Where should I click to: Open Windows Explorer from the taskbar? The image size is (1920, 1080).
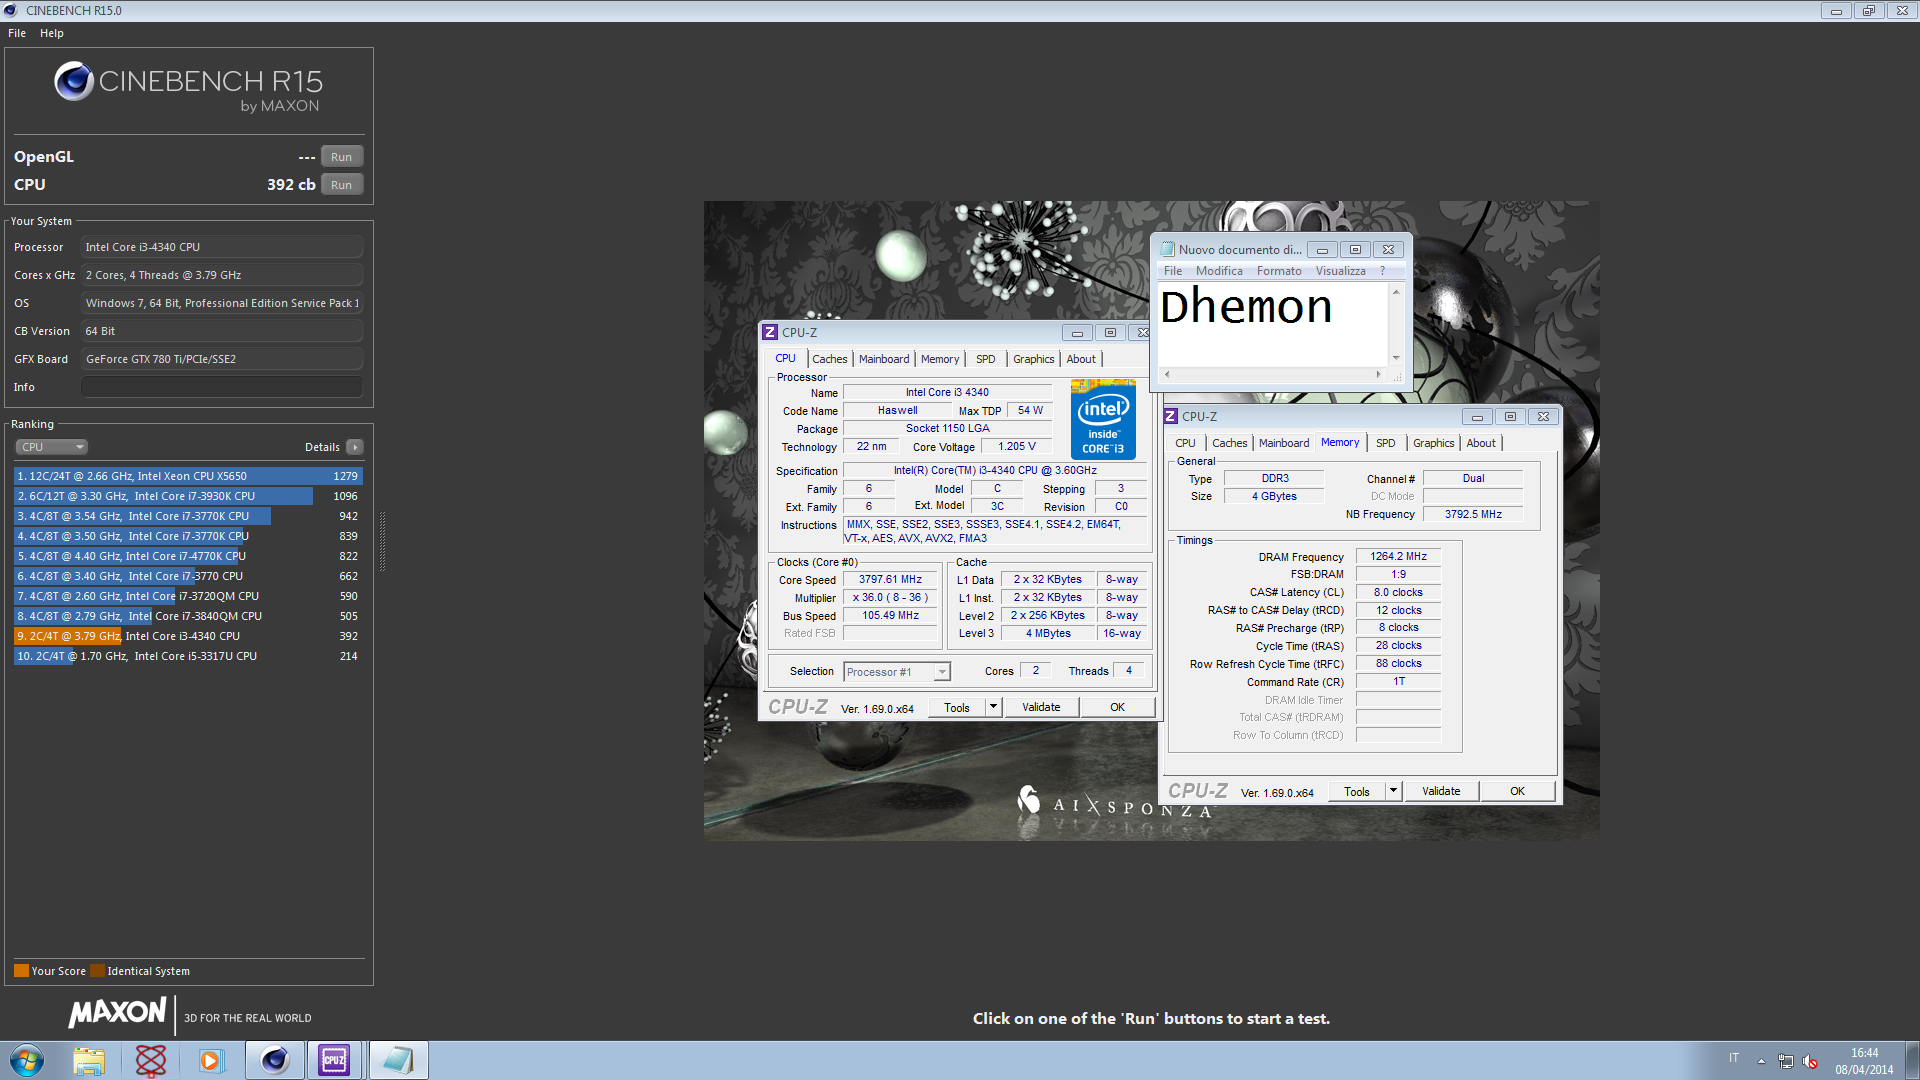(x=89, y=1060)
